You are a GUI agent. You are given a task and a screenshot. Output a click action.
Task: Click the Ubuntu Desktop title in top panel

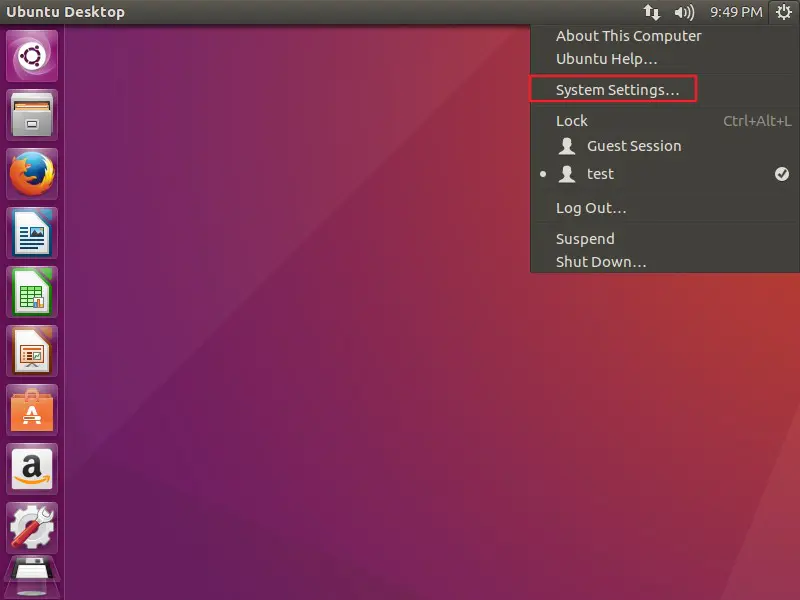coord(65,12)
